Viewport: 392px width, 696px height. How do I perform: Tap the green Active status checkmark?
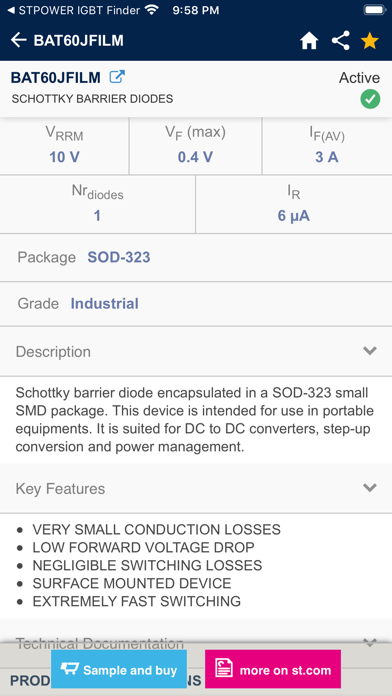tap(370, 99)
